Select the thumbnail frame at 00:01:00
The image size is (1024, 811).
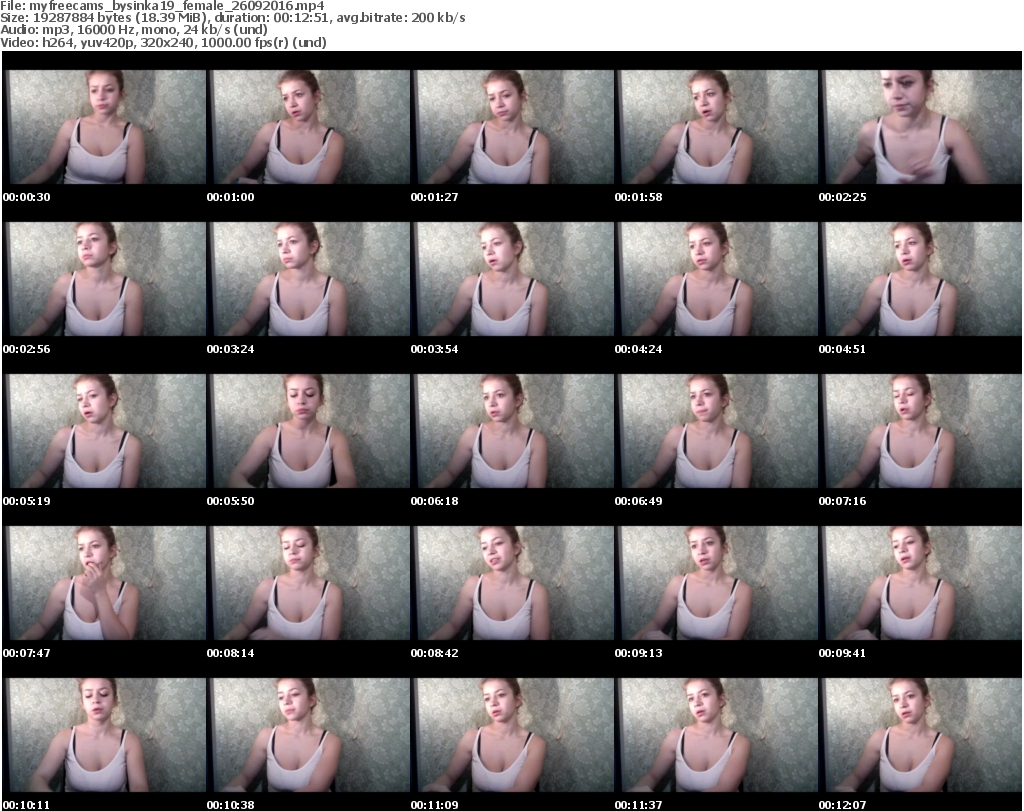click(x=308, y=127)
